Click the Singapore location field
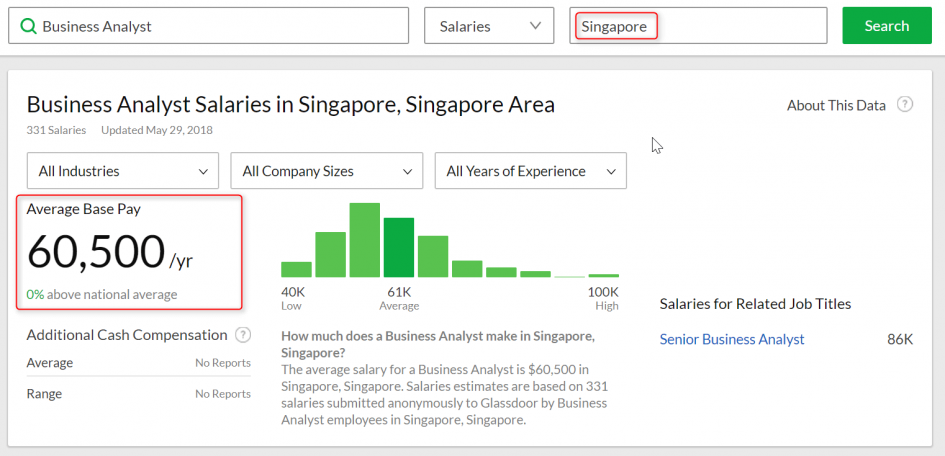 pos(698,26)
